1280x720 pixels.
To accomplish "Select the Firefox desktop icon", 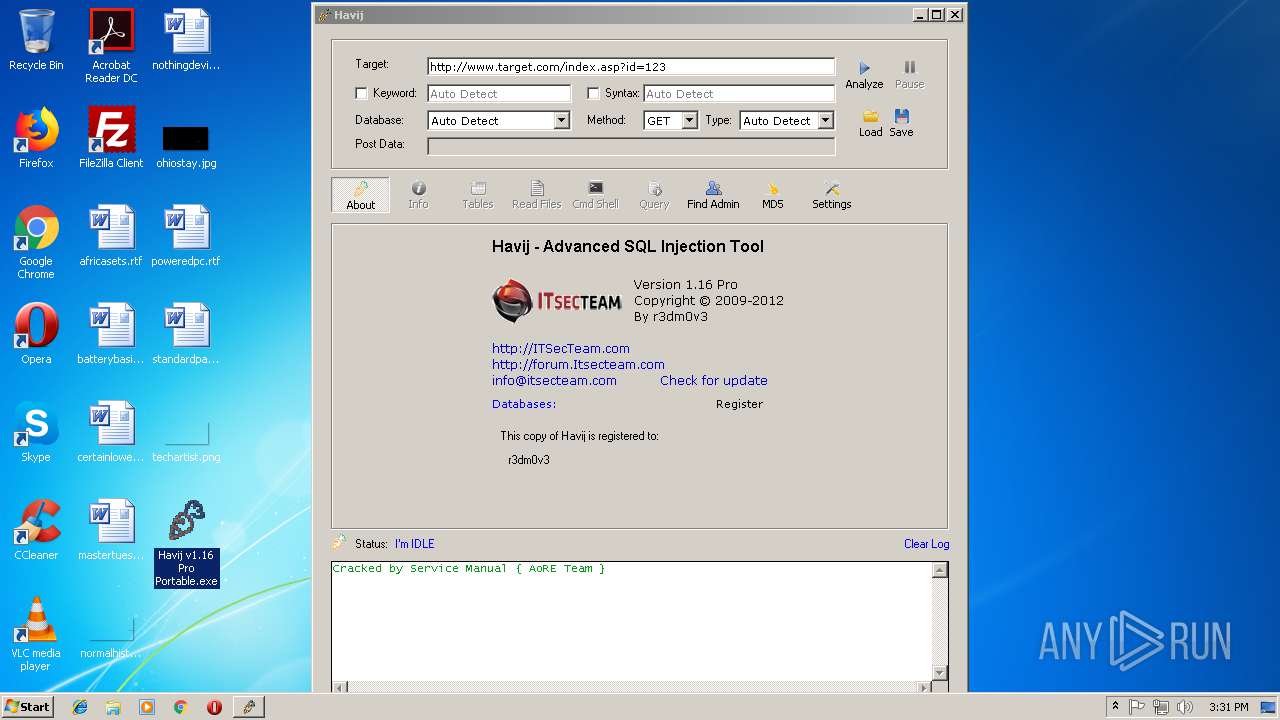I will tap(36, 138).
